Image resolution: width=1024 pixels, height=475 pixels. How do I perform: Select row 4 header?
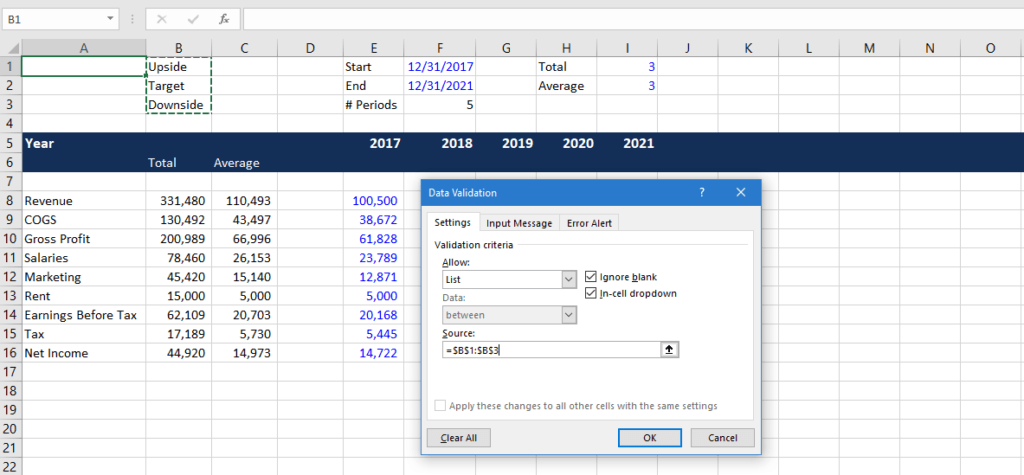click(11, 123)
